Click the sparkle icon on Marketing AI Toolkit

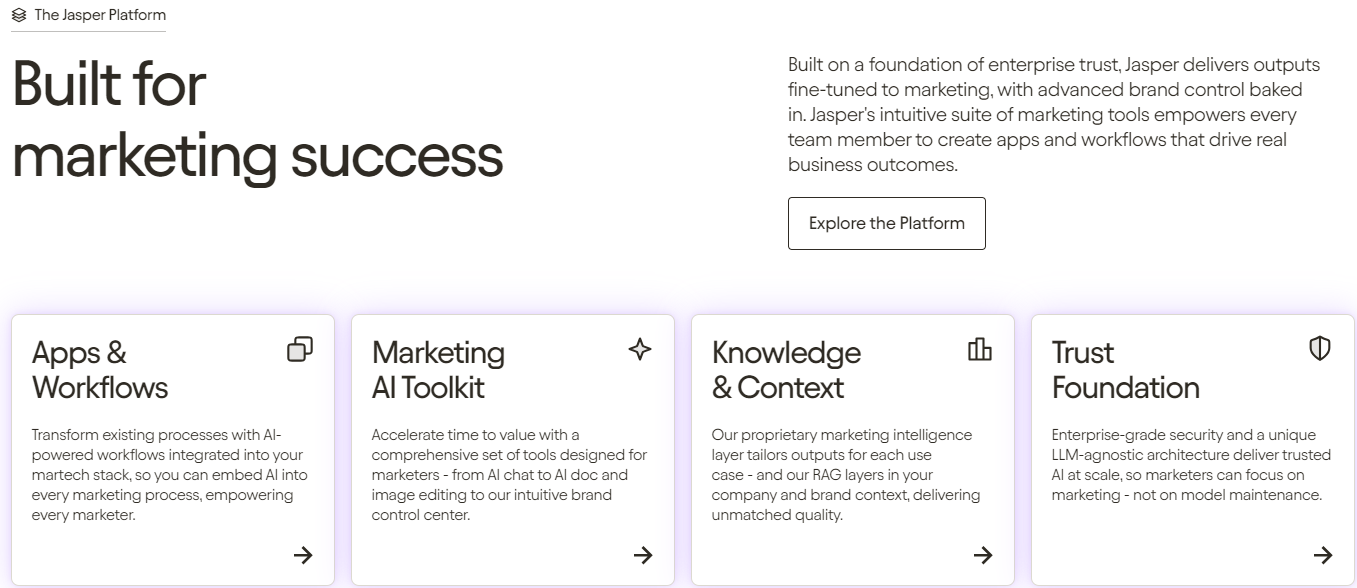[640, 349]
